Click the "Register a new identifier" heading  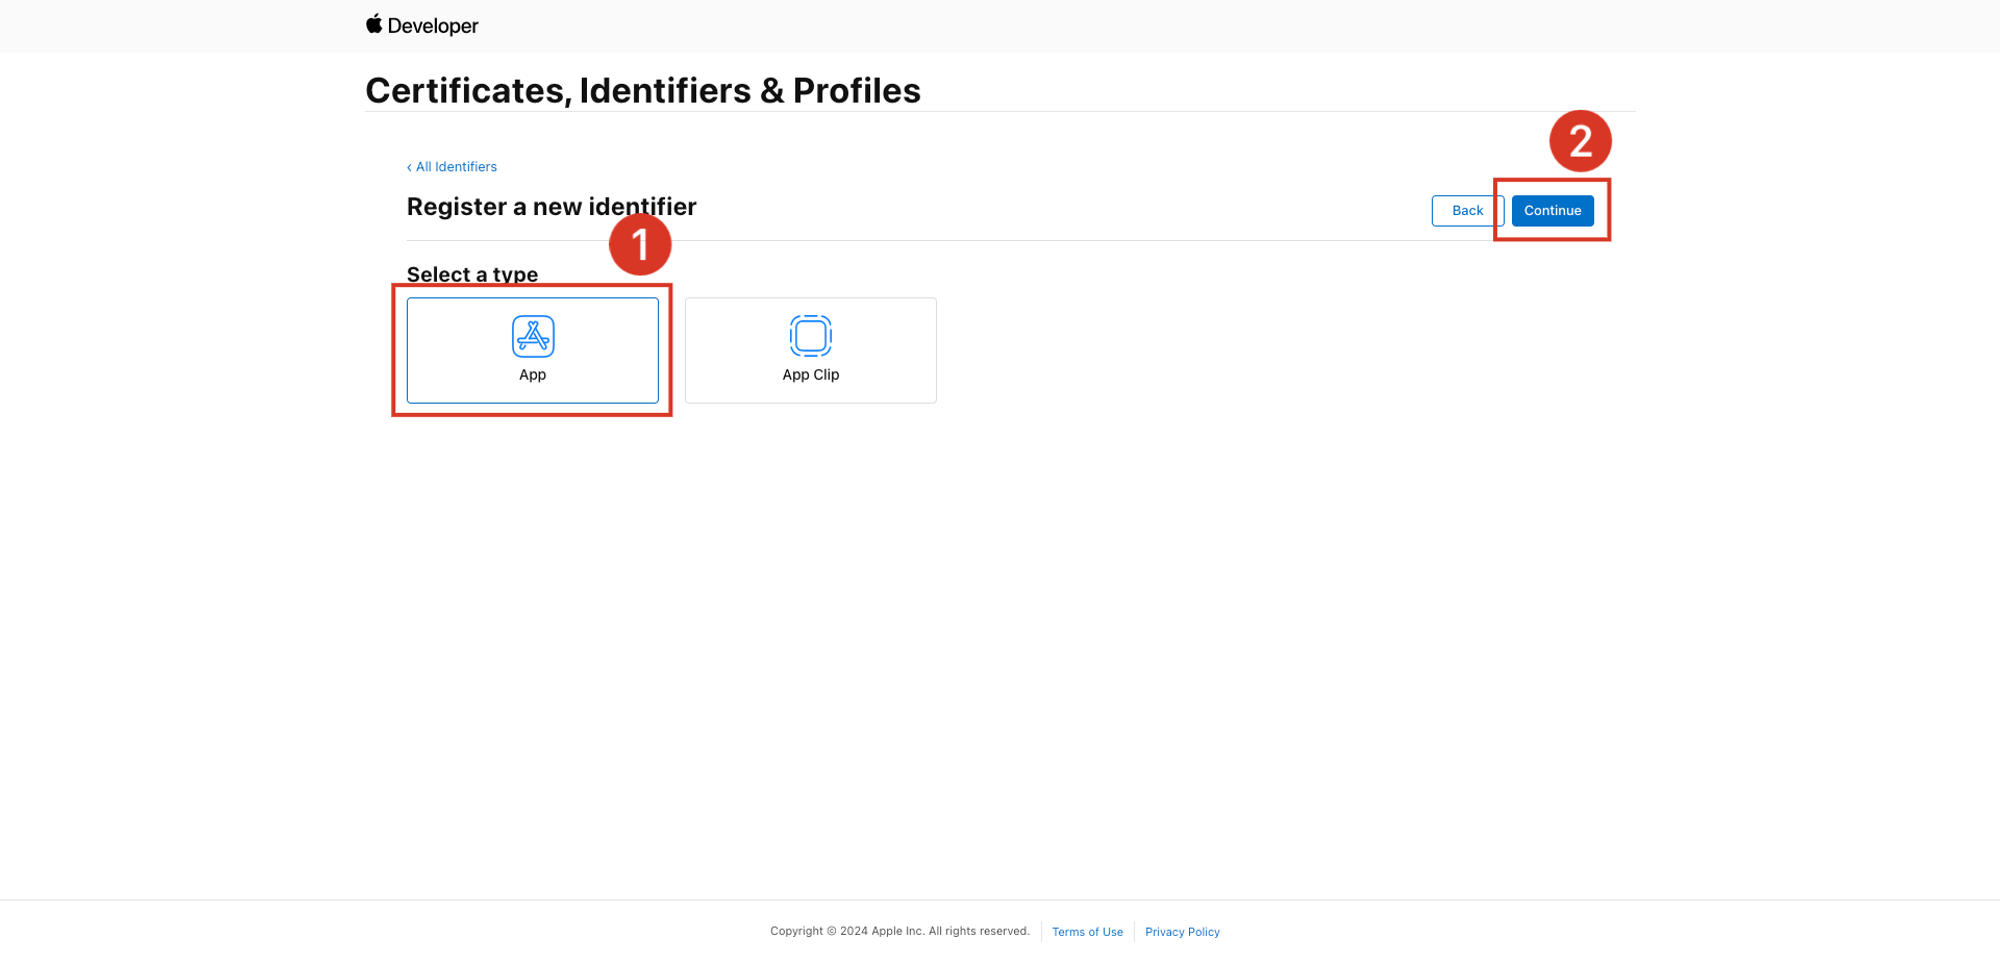551,207
